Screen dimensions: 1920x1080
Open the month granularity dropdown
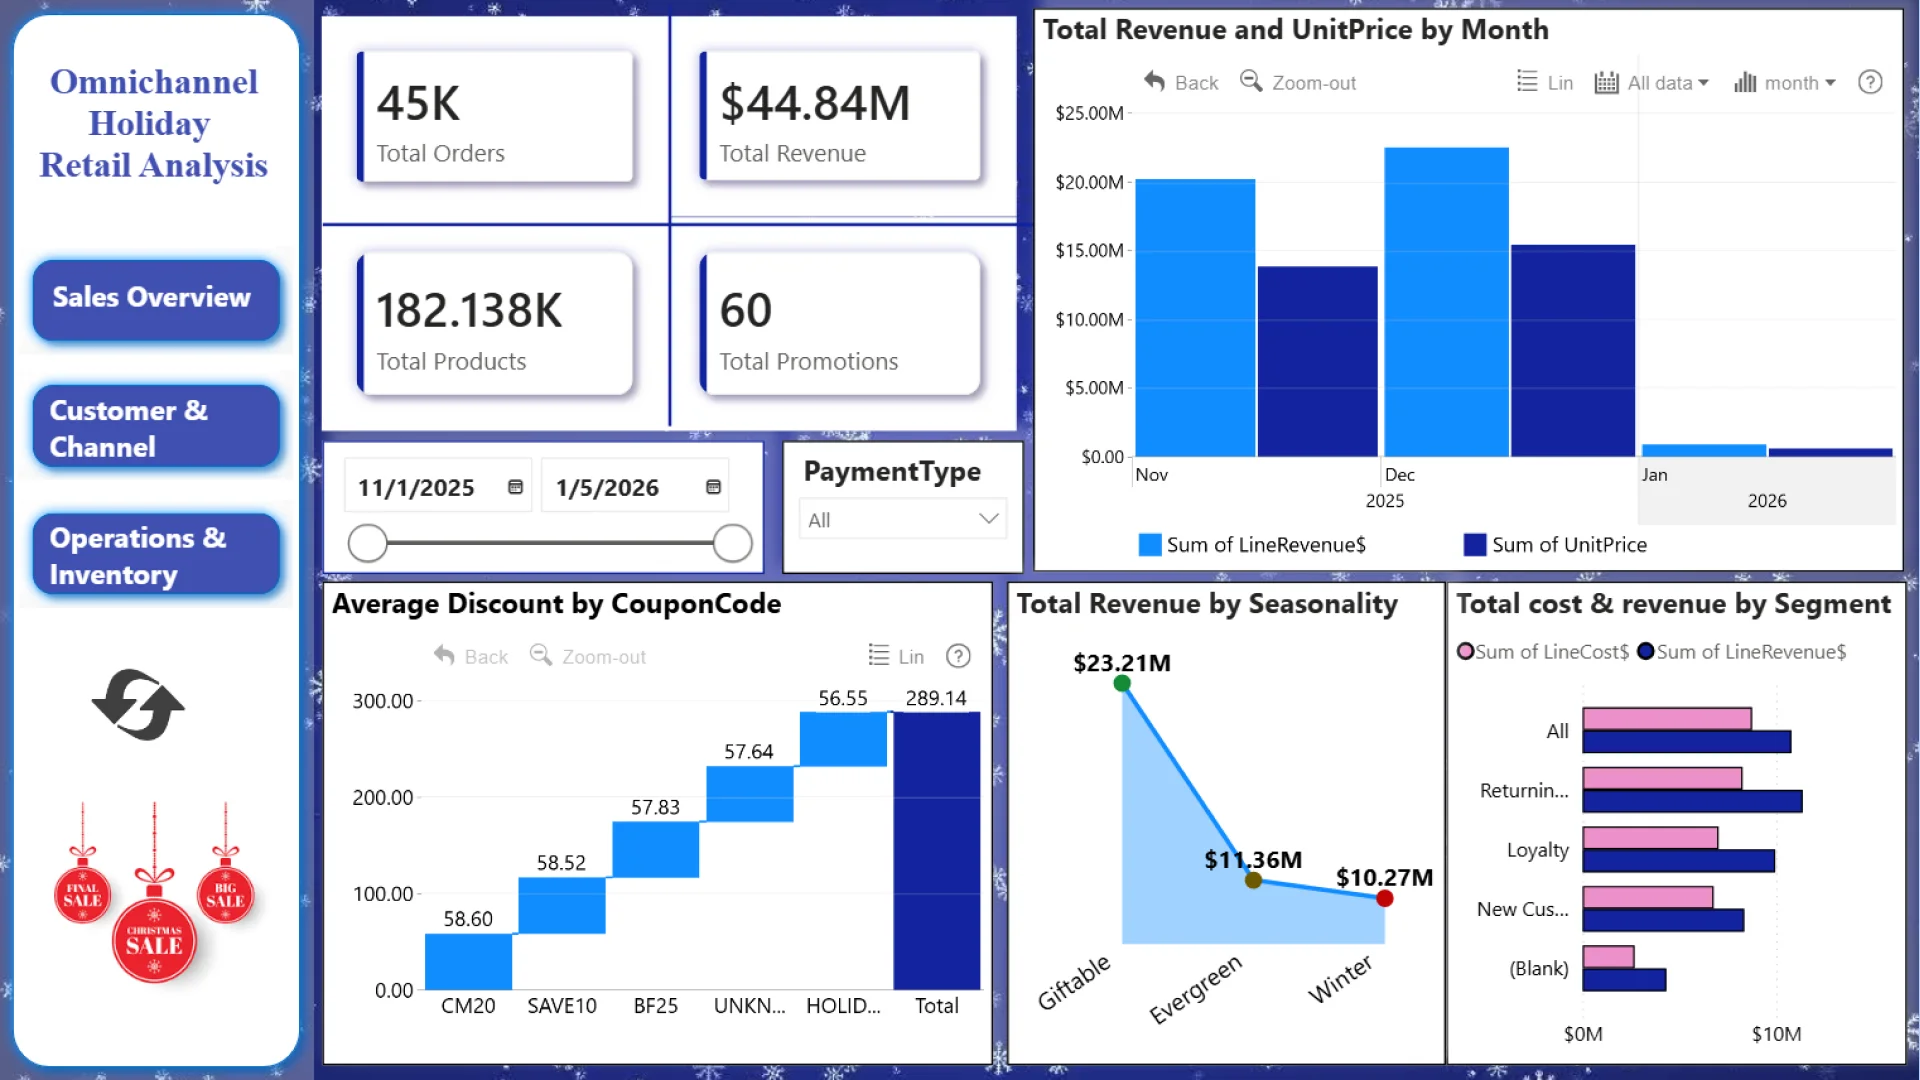[x=1785, y=82]
